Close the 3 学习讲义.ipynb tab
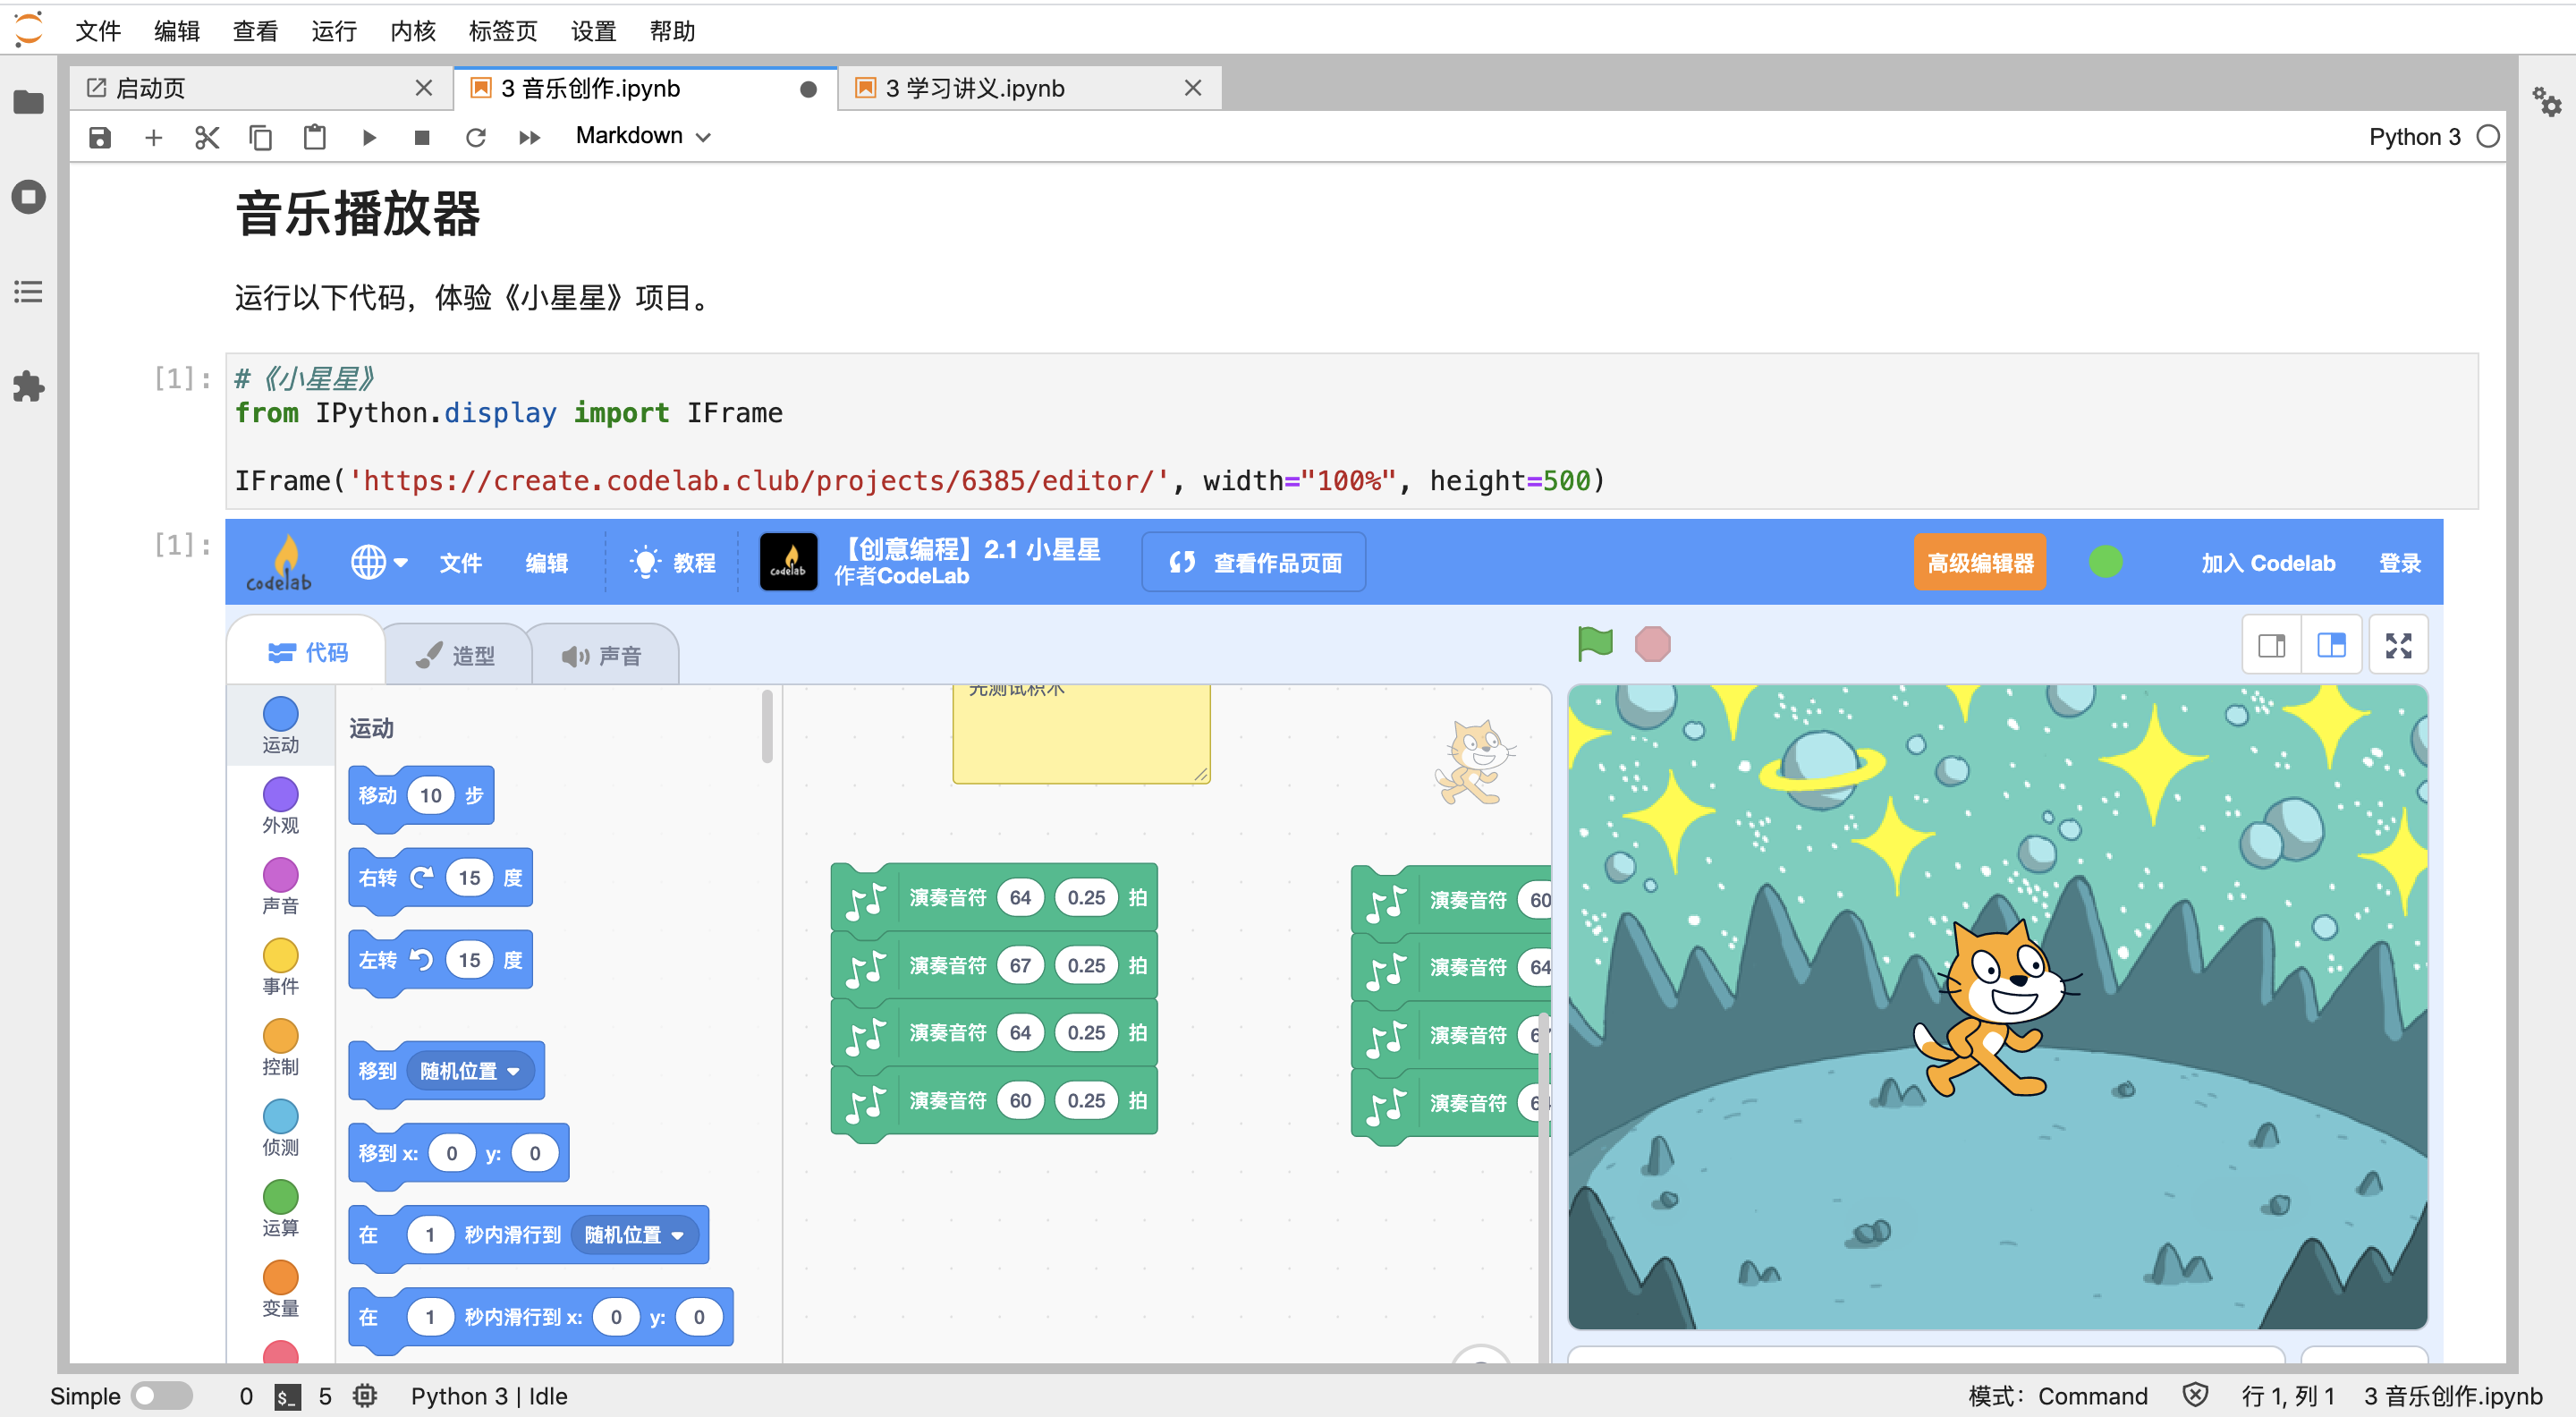The width and height of the screenshot is (2576, 1417). coord(1193,88)
